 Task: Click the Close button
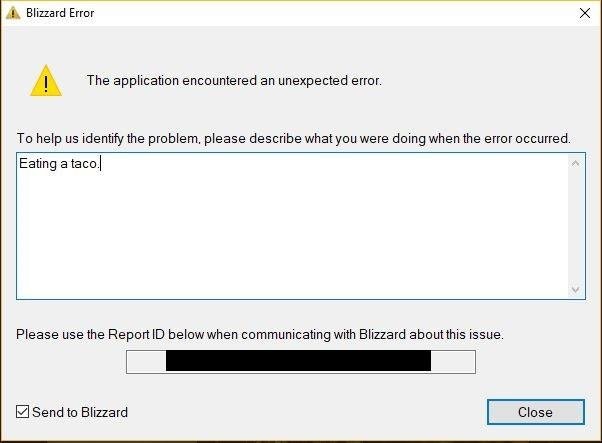536,412
